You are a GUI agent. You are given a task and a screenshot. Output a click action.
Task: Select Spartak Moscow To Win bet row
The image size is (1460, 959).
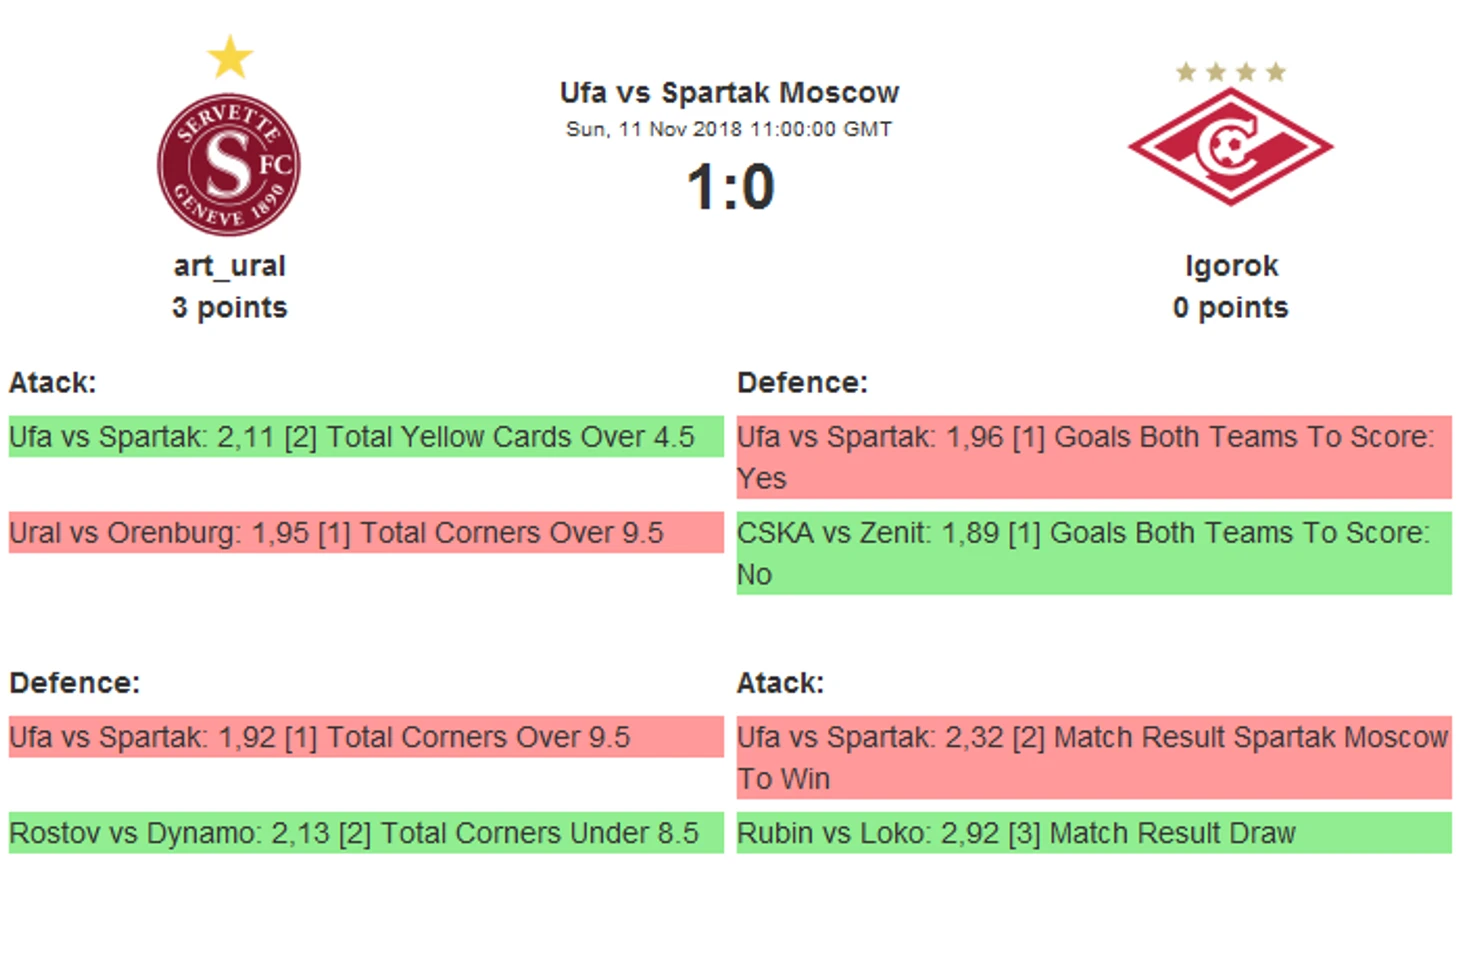tap(1094, 757)
